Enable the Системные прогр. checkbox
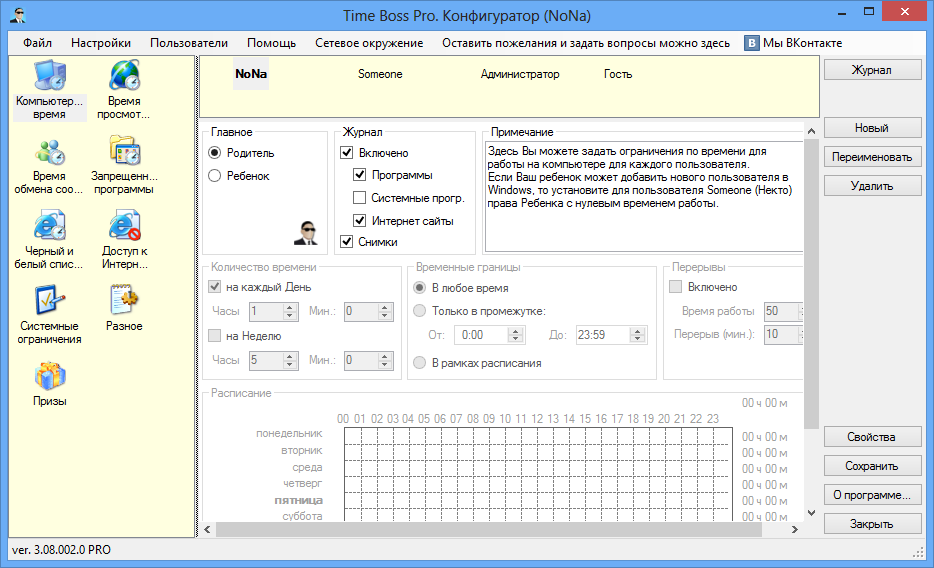Screen dimensions: 934x568 (359, 198)
